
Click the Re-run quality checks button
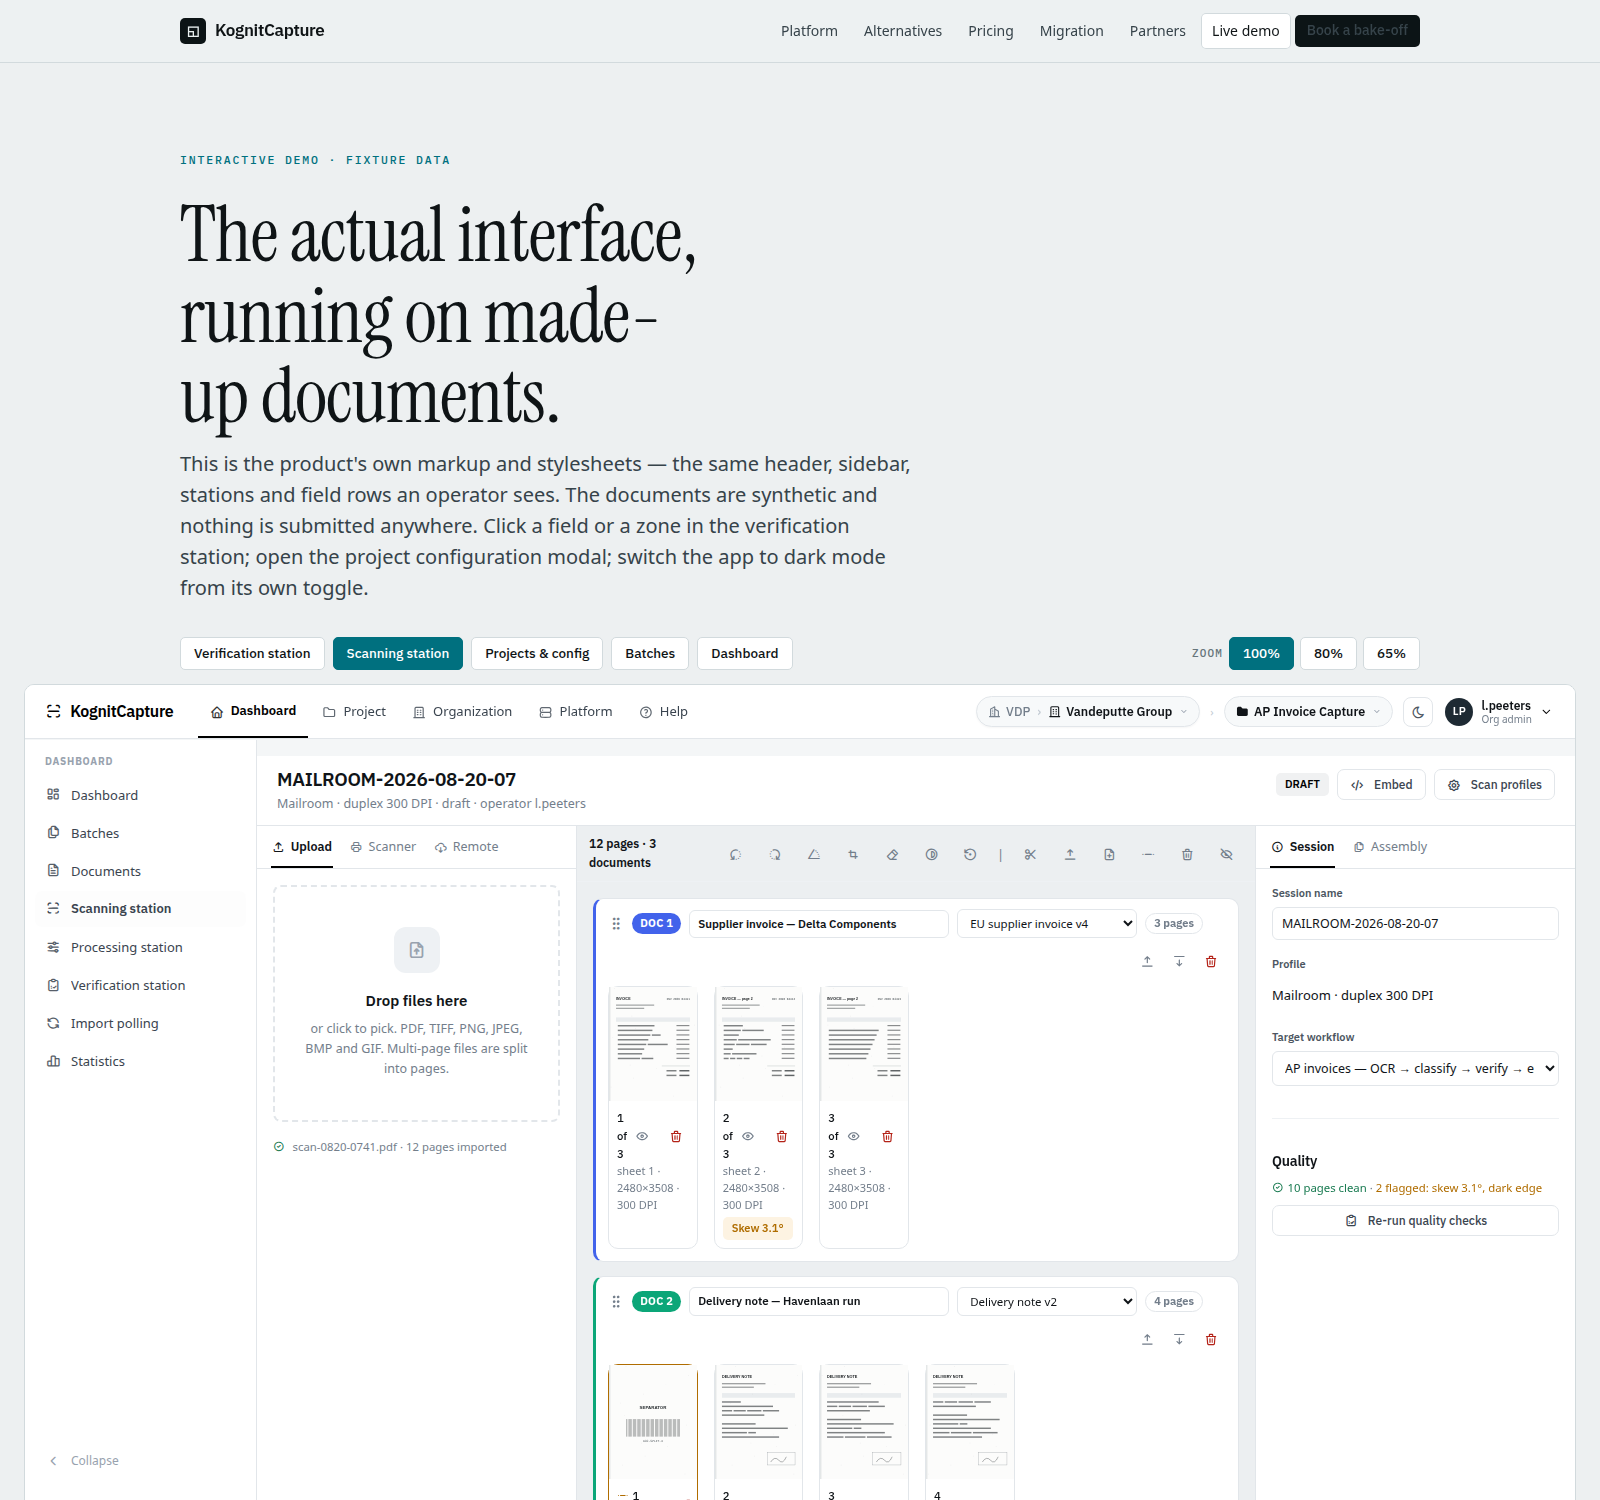pyautogui.click(x=1415, y=1221)
